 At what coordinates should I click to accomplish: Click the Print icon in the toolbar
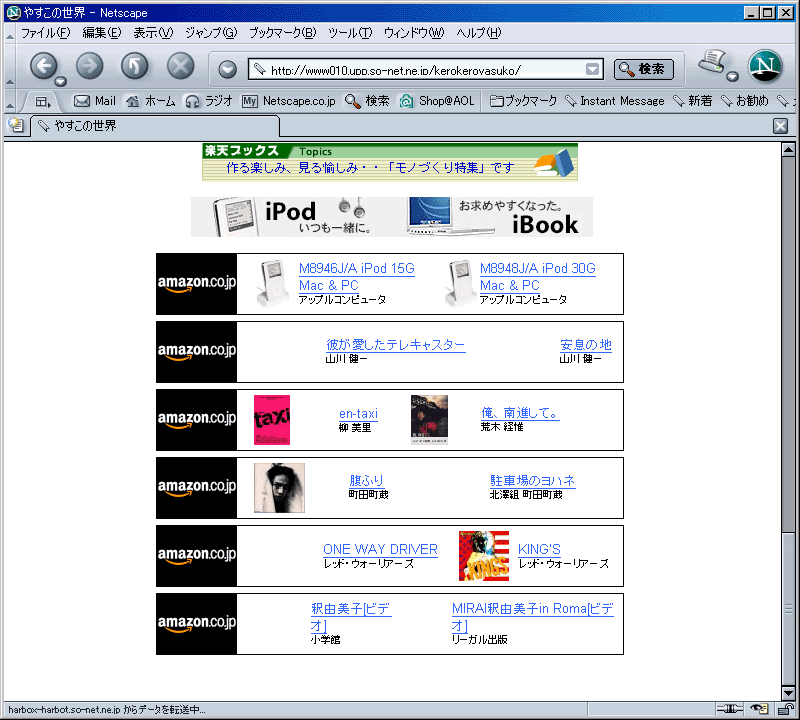click(x=712, y=62)
